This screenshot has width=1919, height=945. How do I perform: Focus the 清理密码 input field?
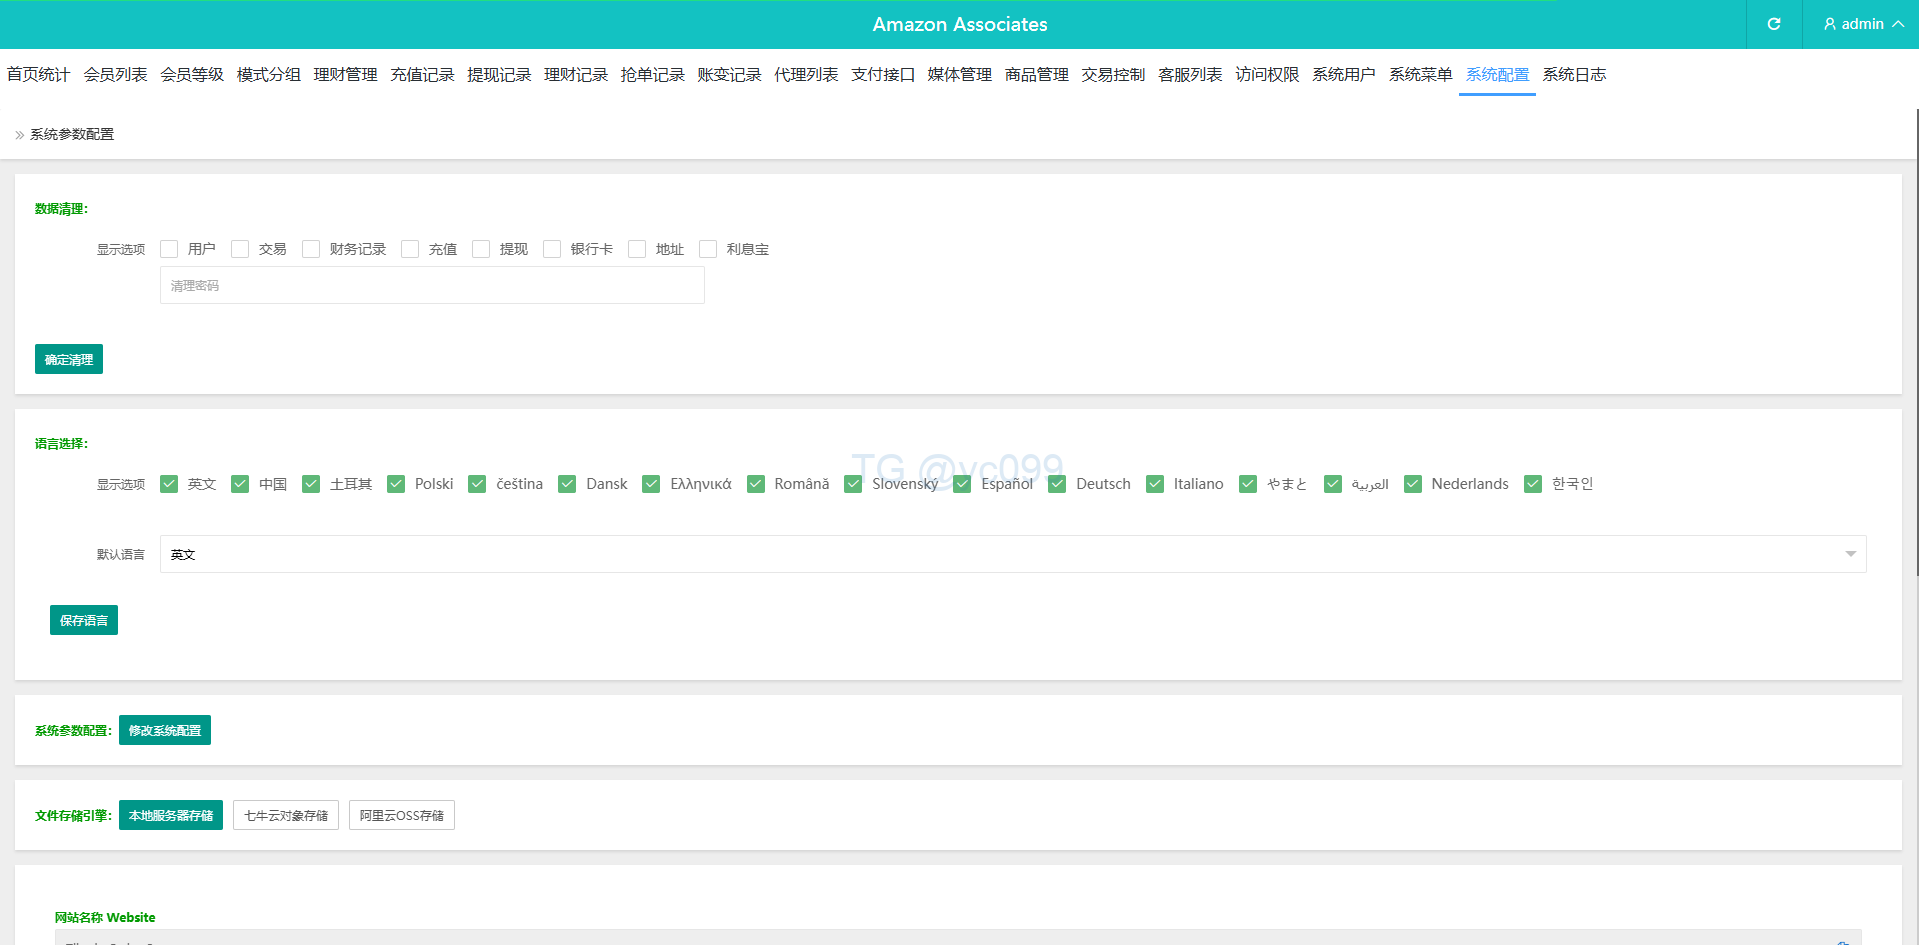point(432,285)
